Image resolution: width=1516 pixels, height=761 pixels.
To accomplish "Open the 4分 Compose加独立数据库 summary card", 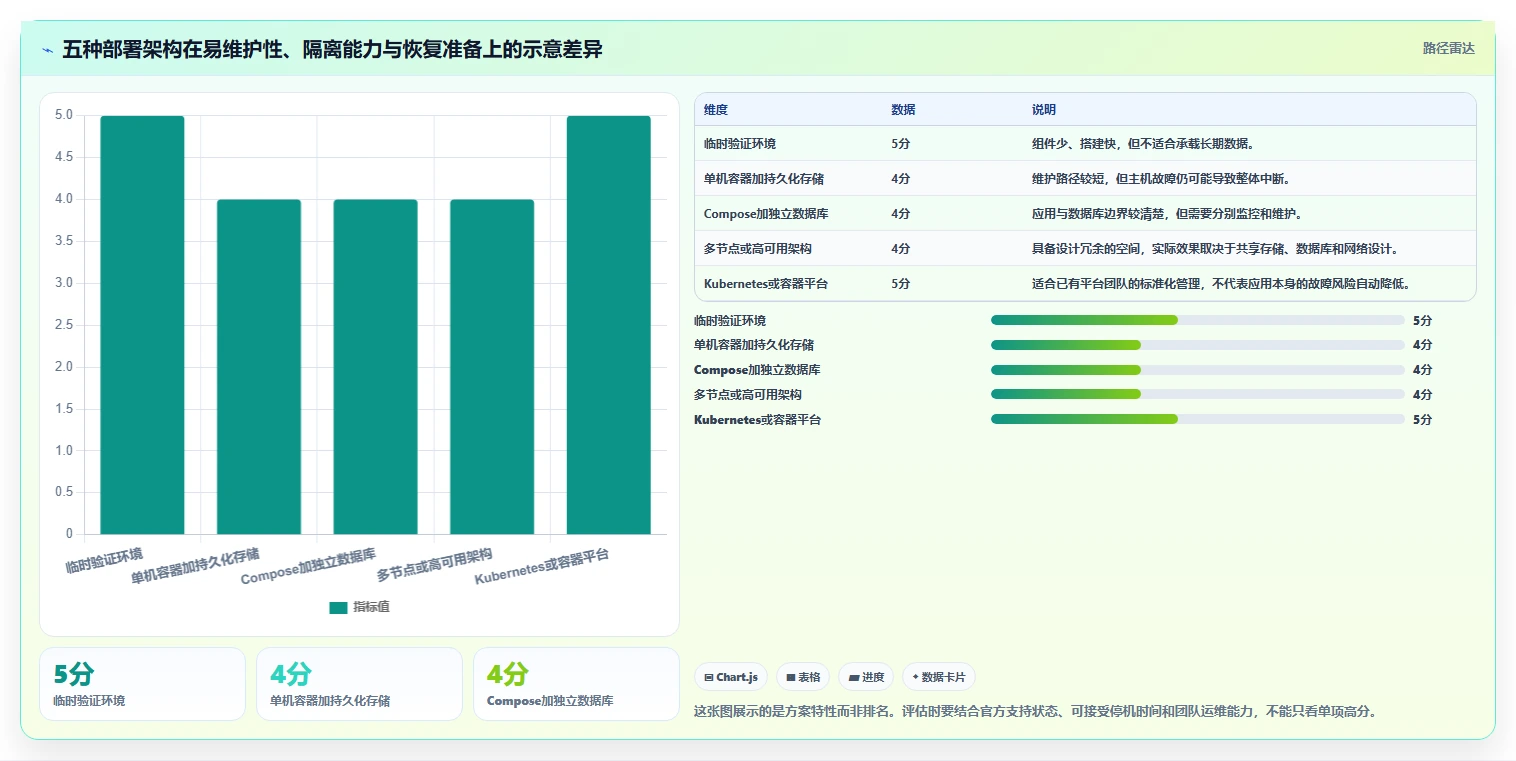I will pyautogui.click(x=576, y=684).
